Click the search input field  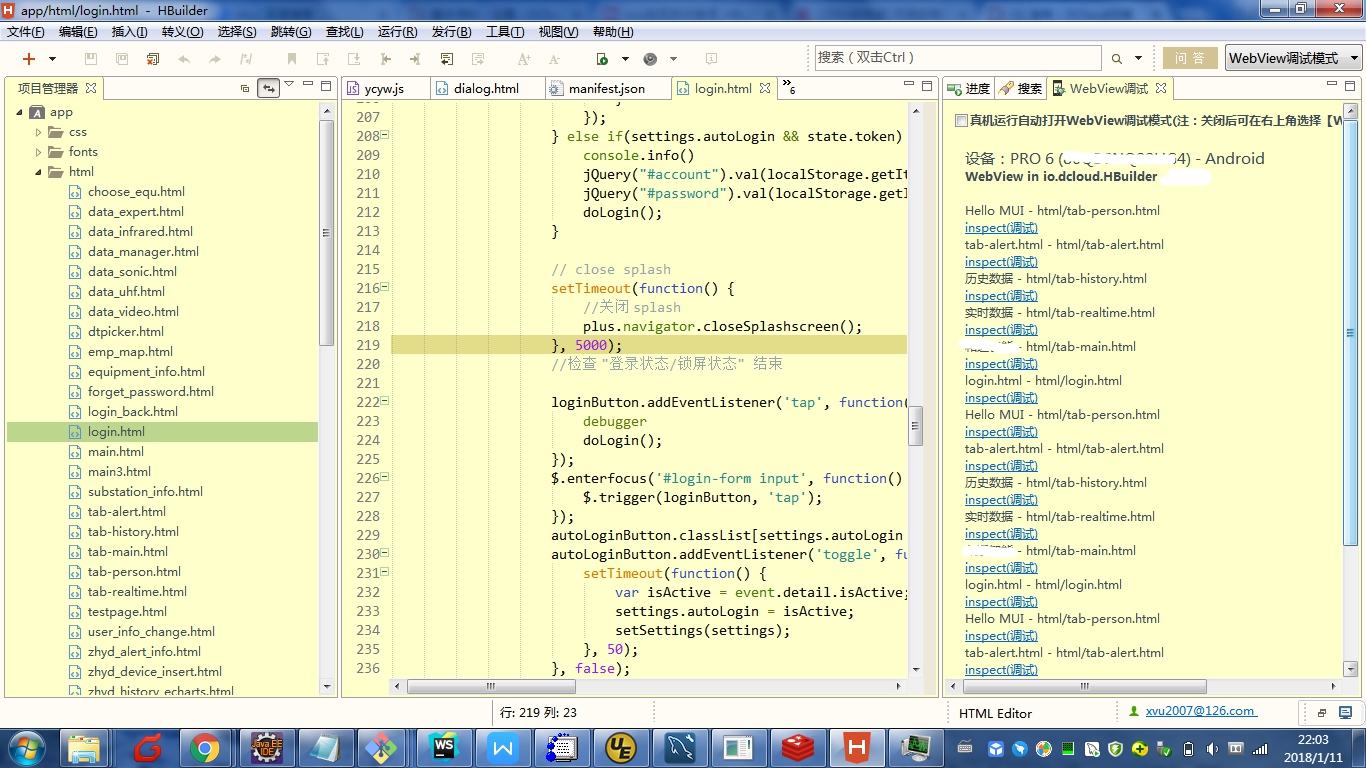click(957, 58)
